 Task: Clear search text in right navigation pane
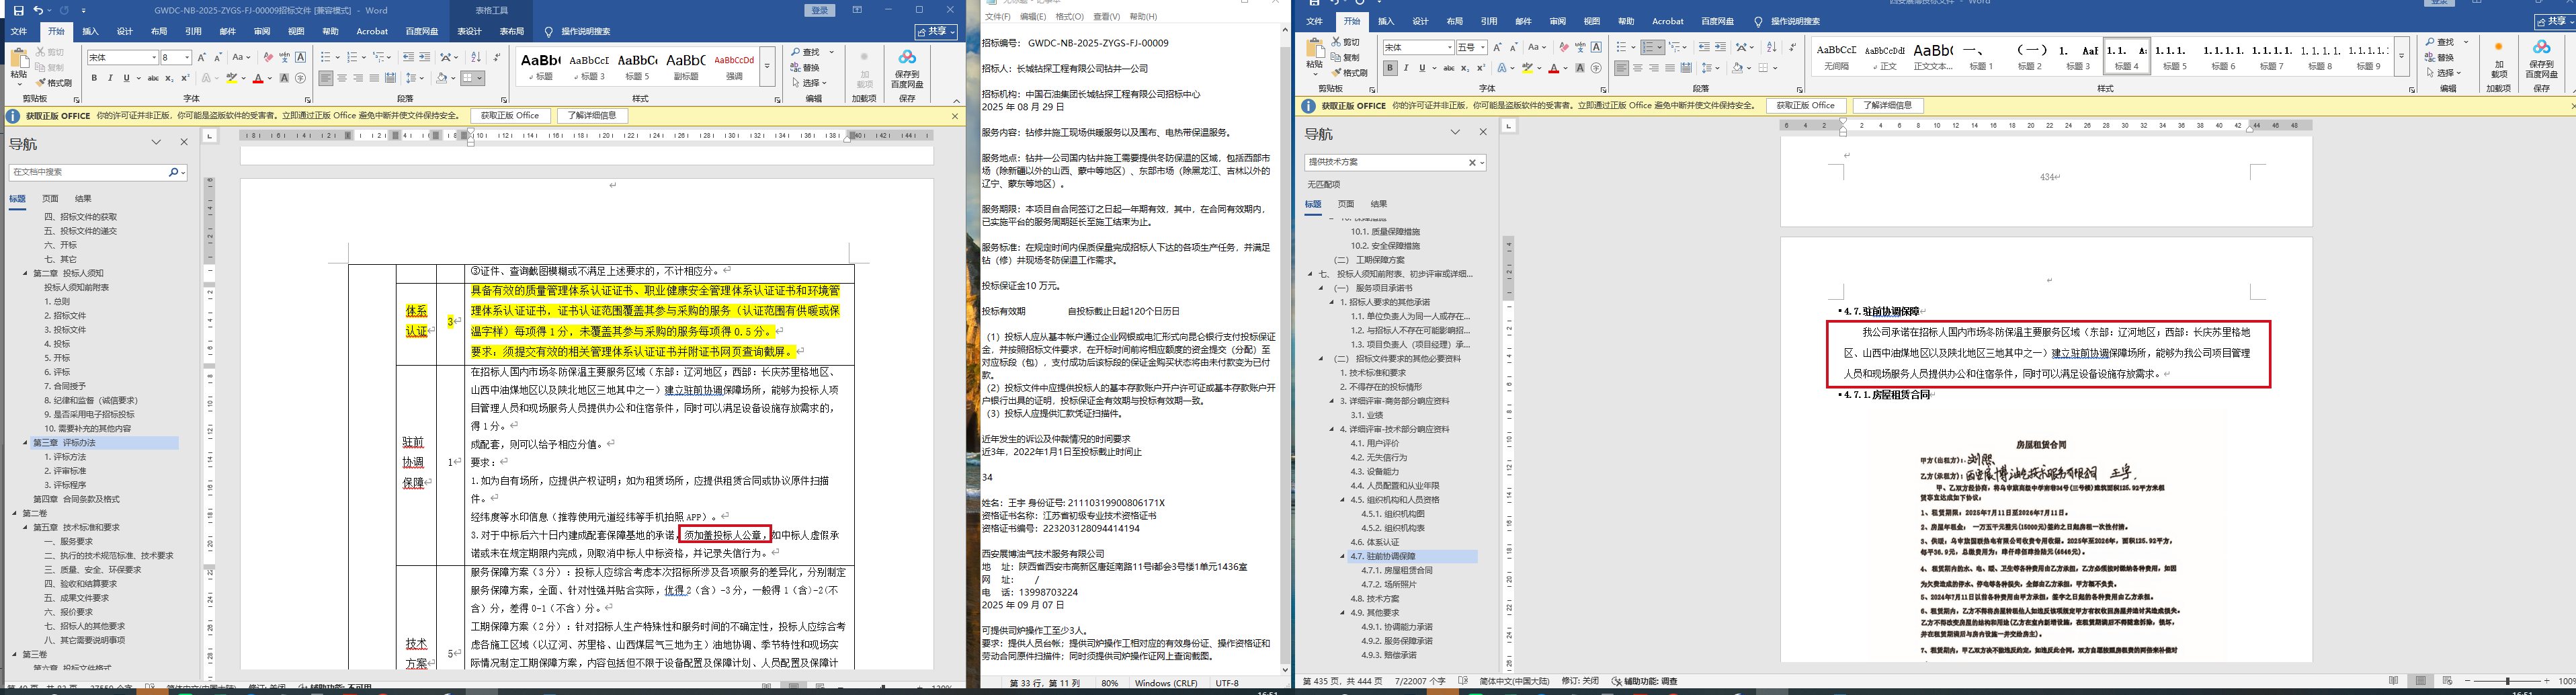pos(1472,162)
